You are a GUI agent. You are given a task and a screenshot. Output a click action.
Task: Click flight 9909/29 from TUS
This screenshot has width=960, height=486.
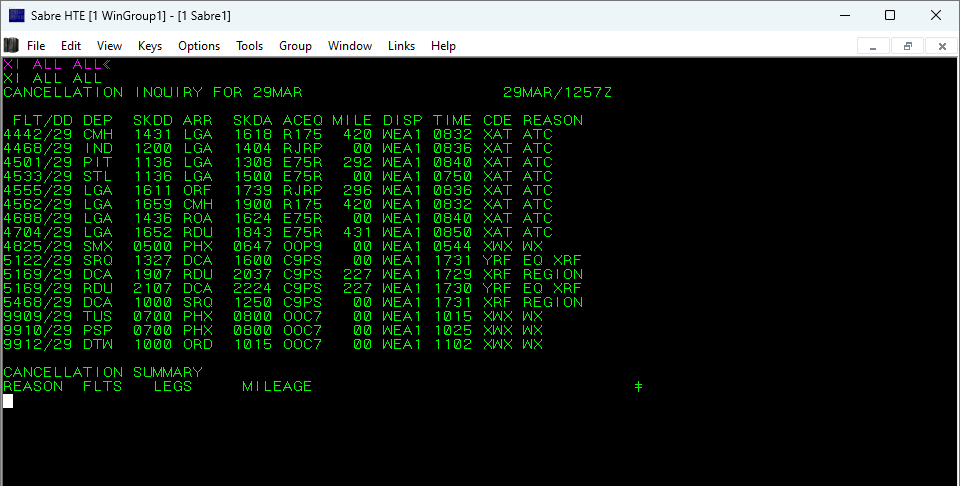pos(273,316)
